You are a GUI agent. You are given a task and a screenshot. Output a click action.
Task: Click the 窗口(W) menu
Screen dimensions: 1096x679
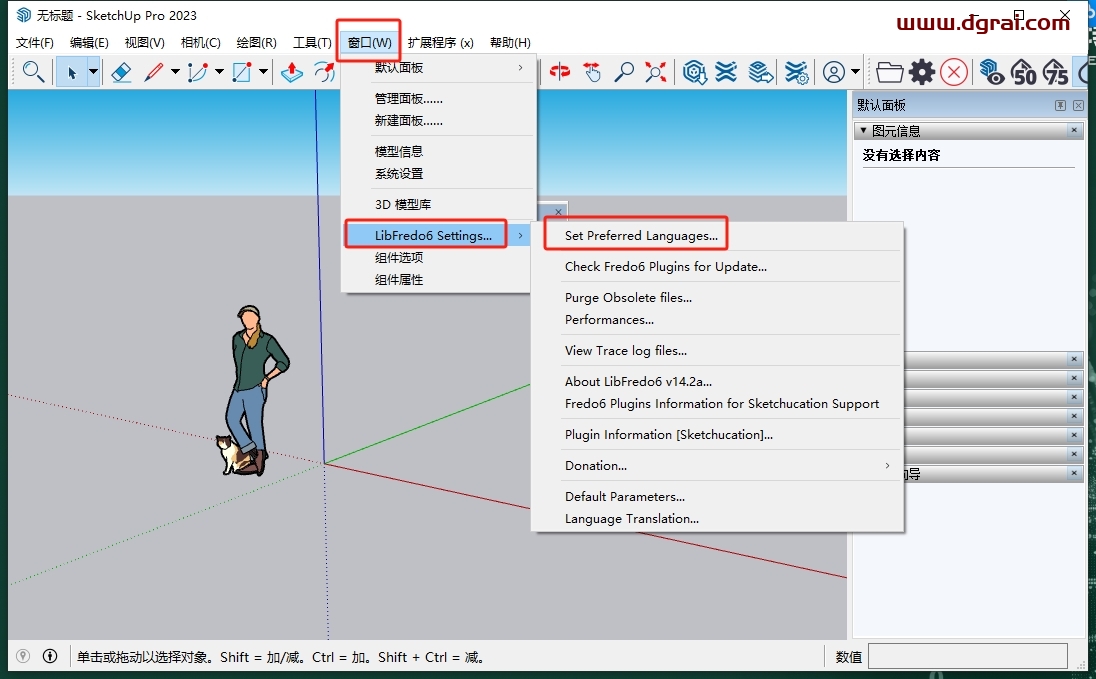pos(370,43)
